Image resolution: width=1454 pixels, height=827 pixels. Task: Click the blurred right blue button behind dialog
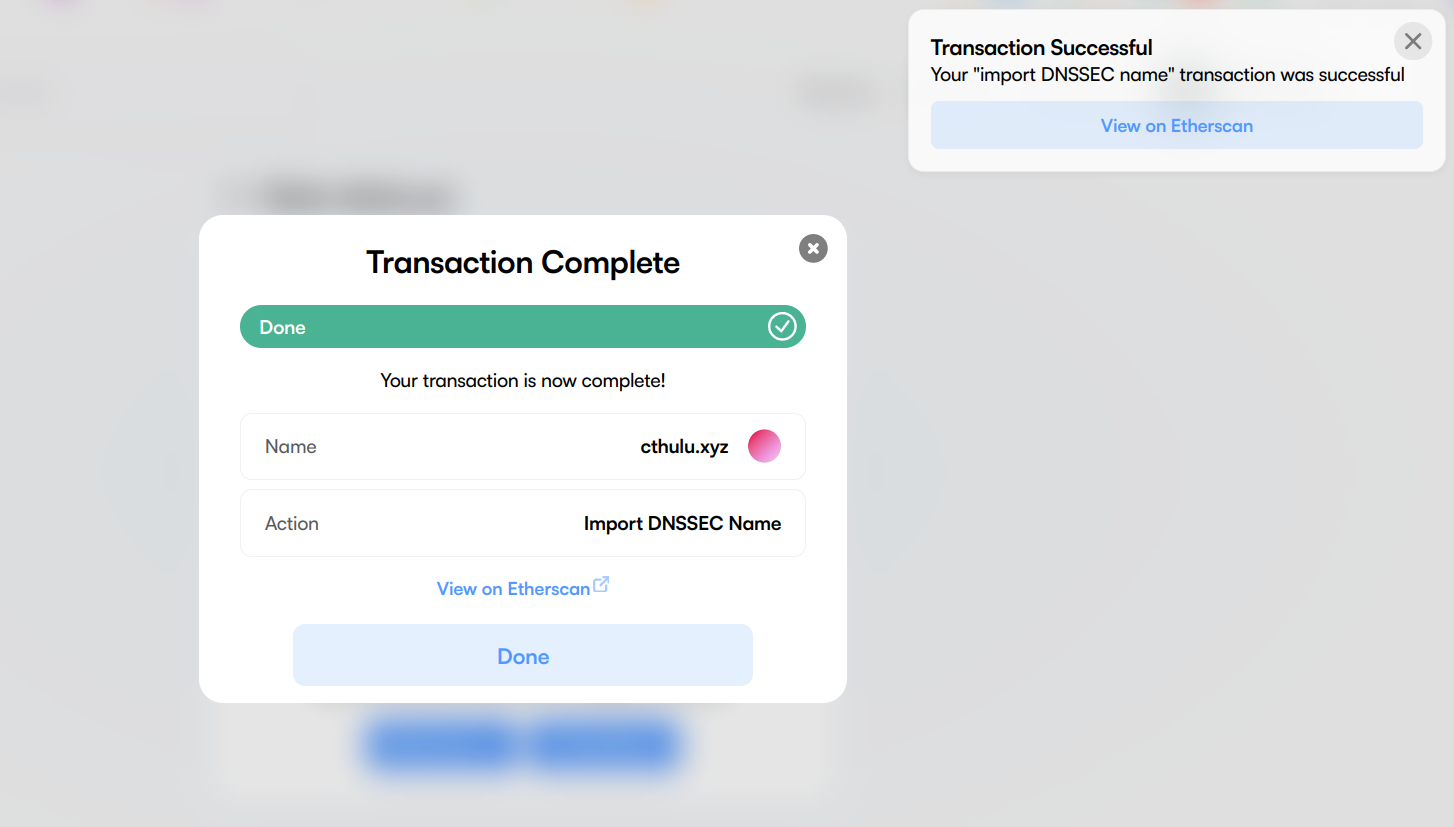point(604,746)
